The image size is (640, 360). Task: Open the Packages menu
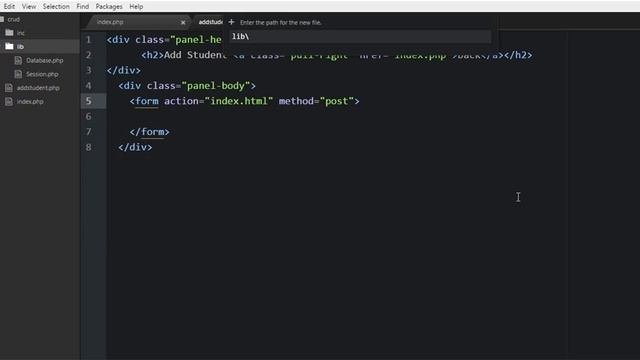[109, 7]
